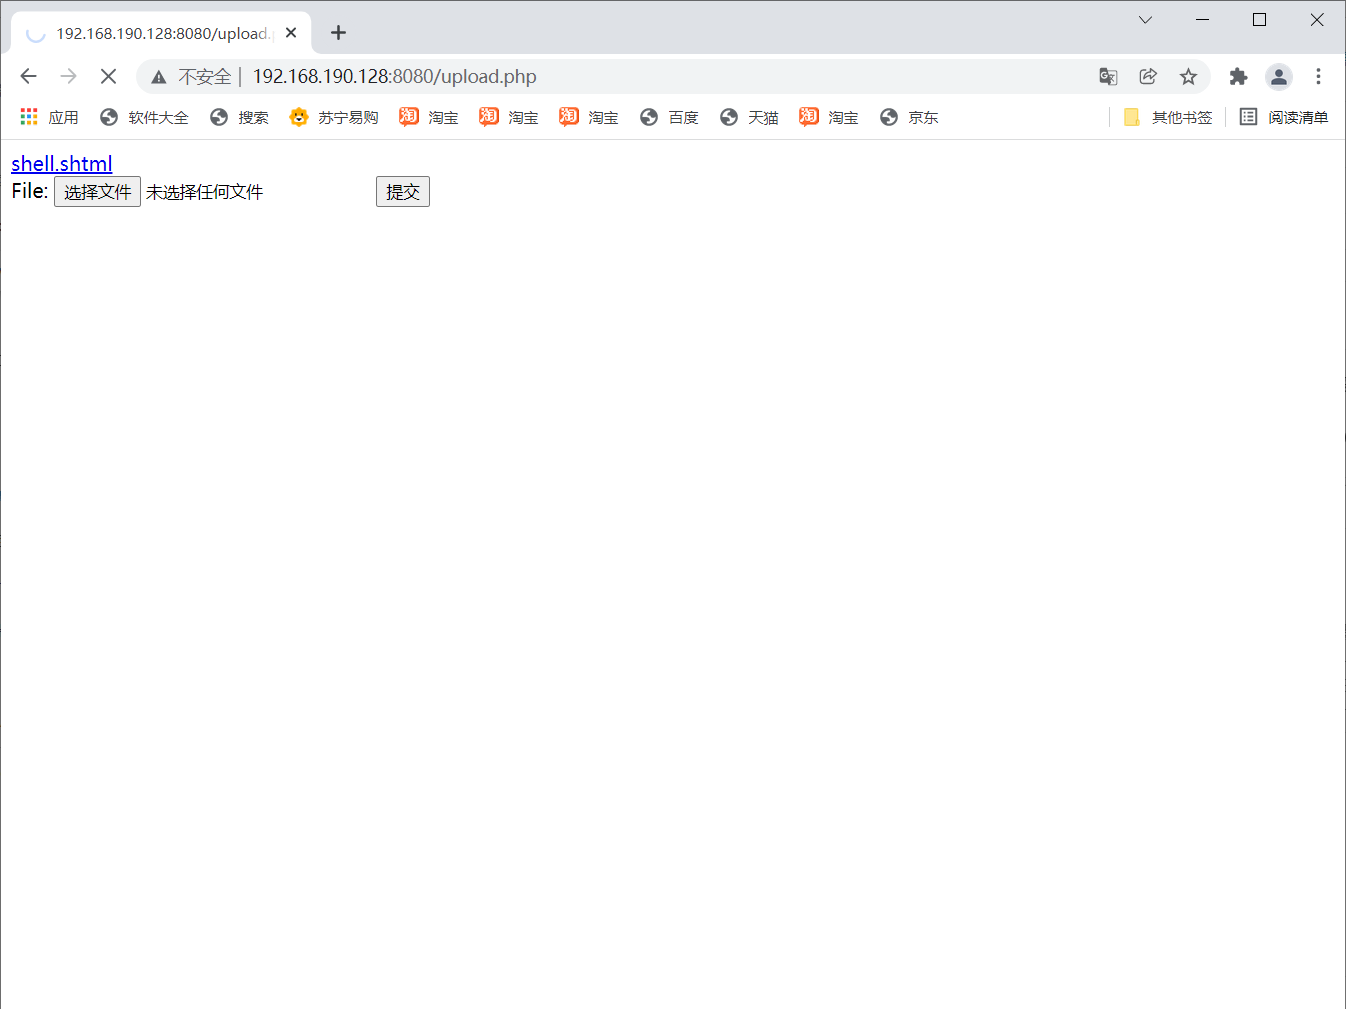Open the not-secure site info warning icon
Viewport: 1346px width, 1009px height.
(159, 77)
